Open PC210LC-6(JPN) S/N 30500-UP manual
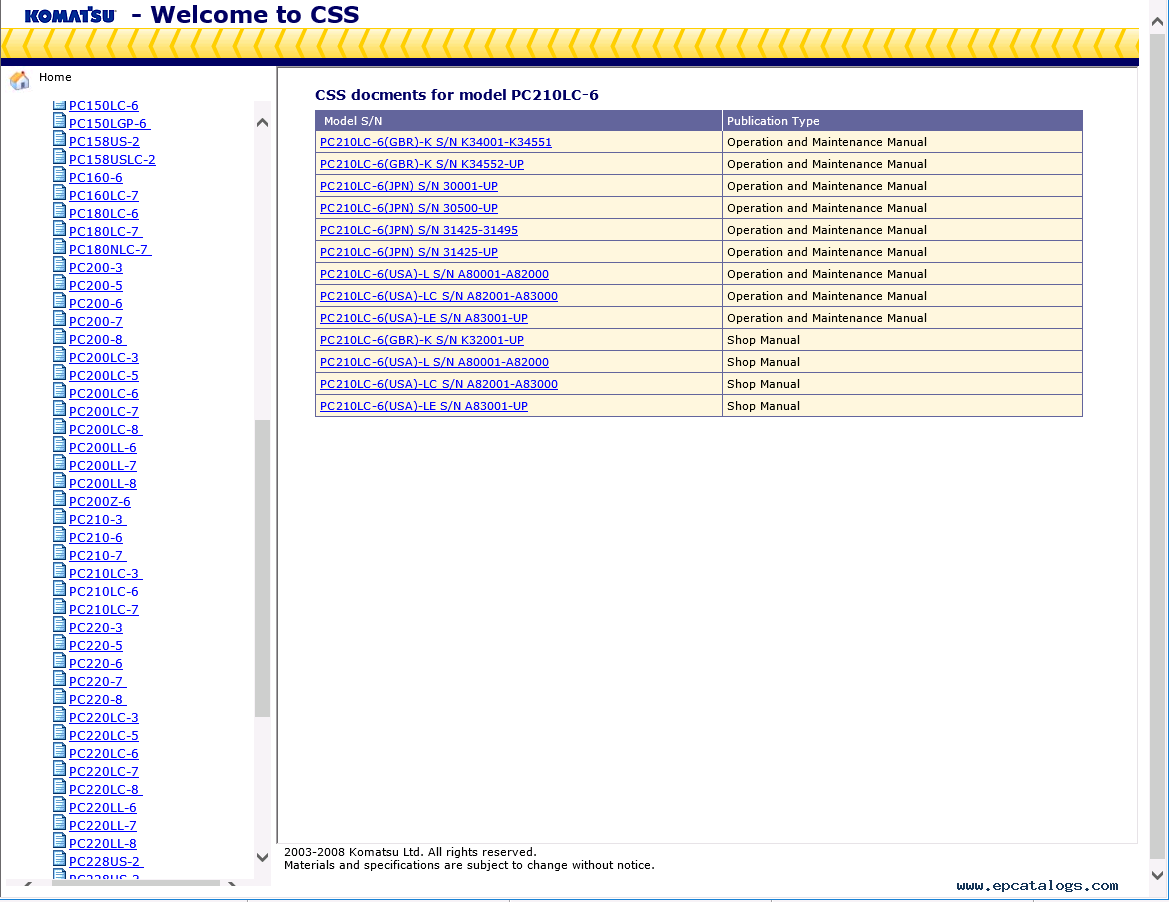The height and width of the screenshot is (902, 1169). 409,208
